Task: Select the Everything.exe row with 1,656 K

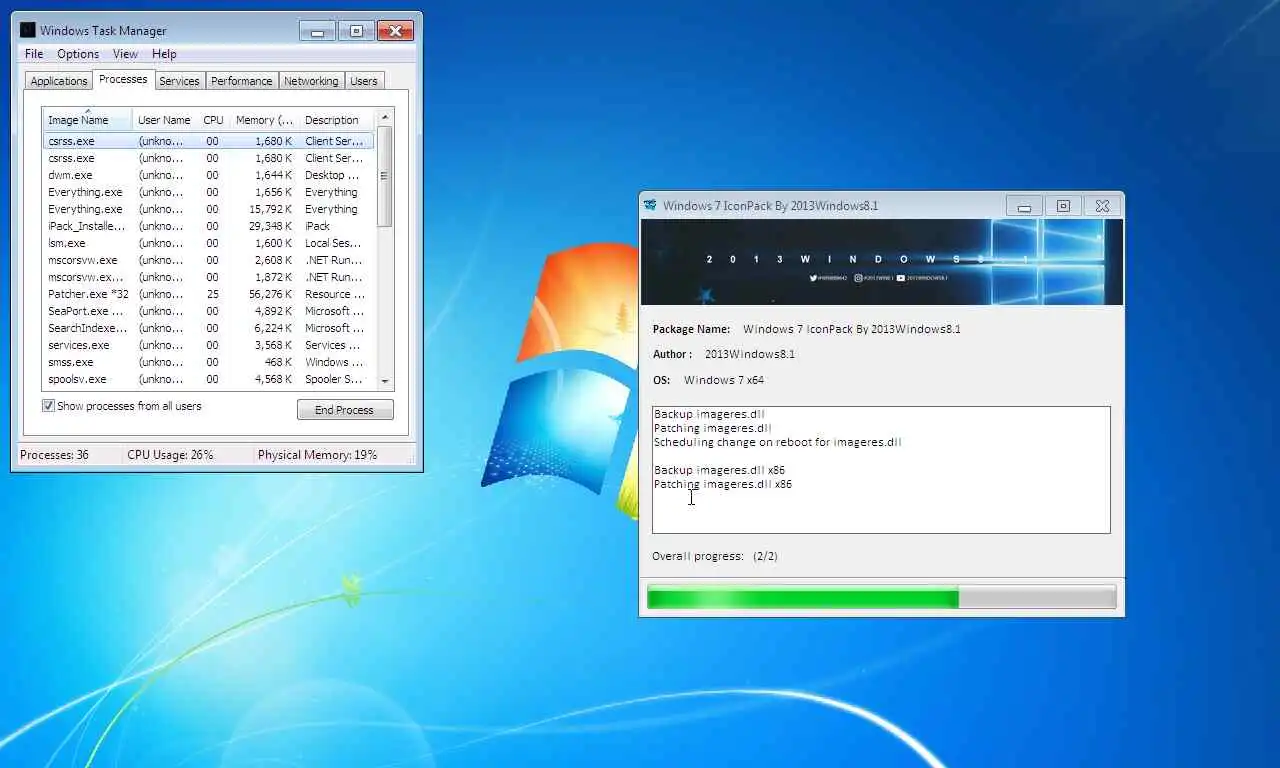Action: 209,192
